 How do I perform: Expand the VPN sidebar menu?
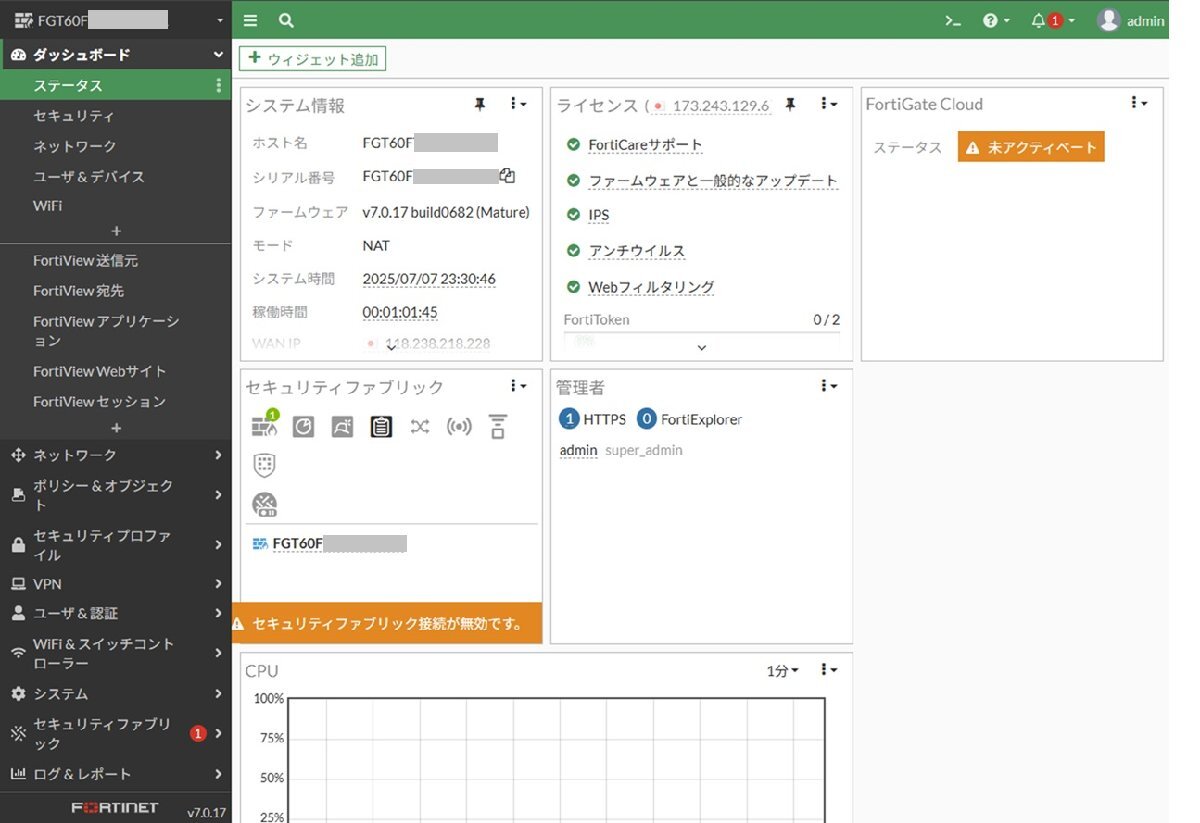[115, 584]
